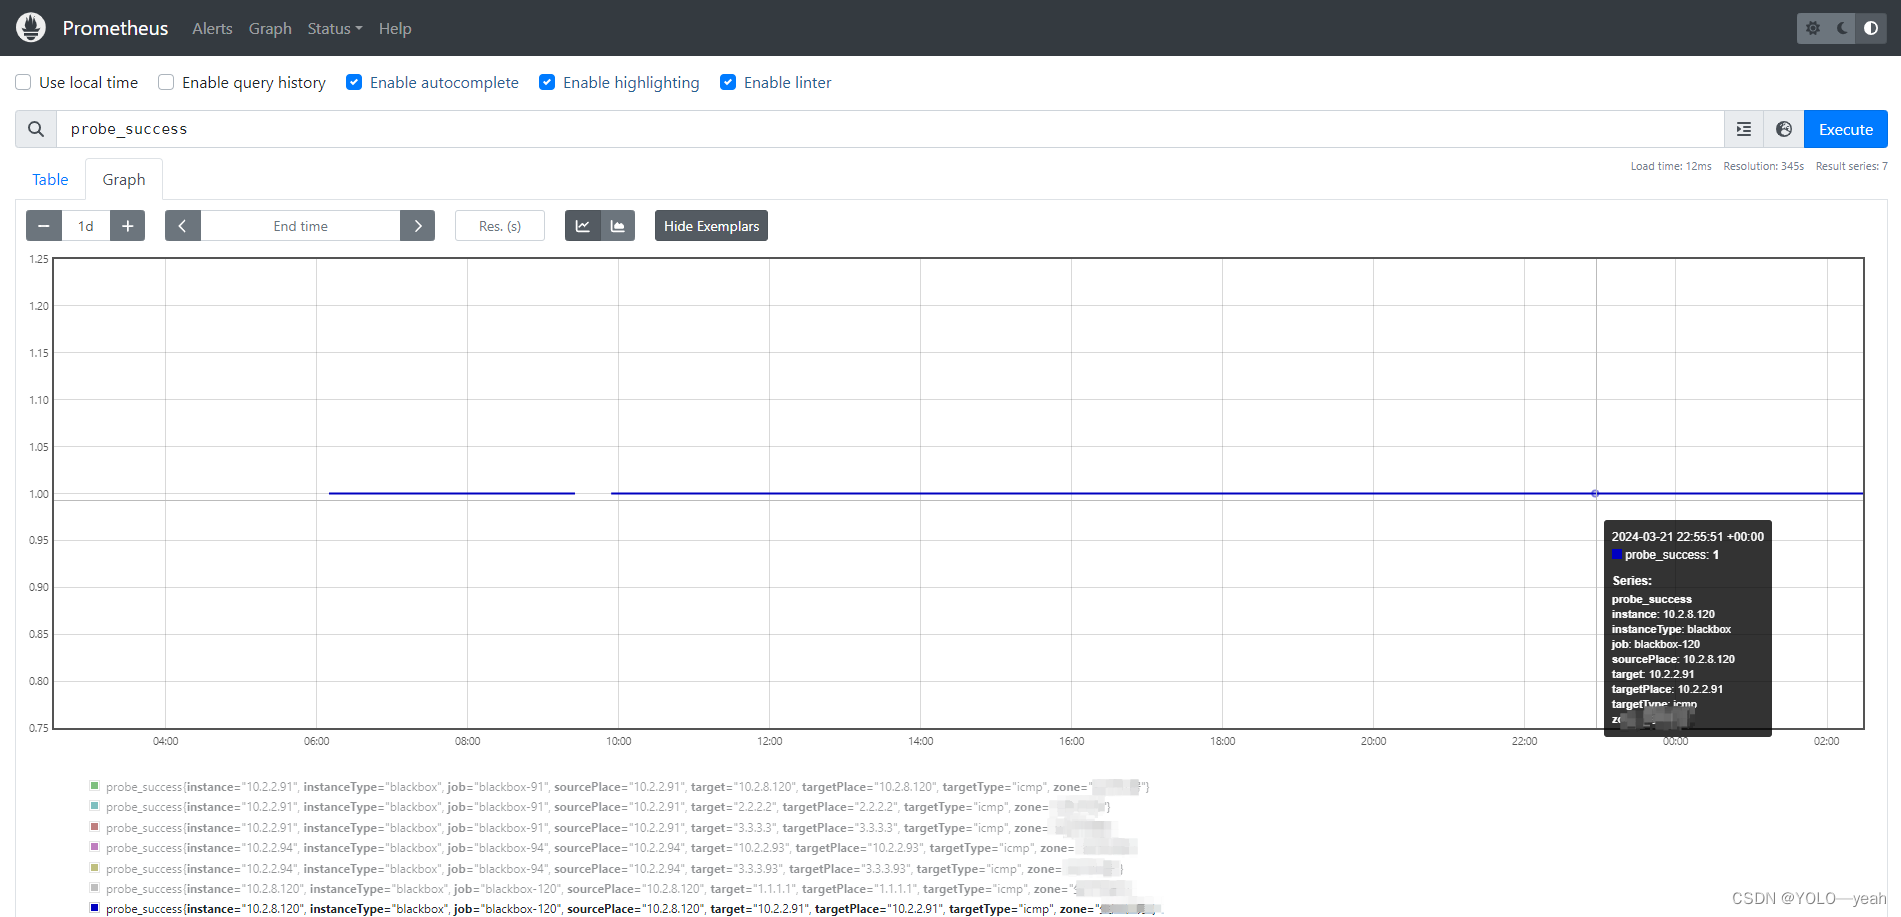The width and height of the screenshot is (1901, 917).
Task: Click the Load time: 12ms stat
Action: tap(1671, 166)
